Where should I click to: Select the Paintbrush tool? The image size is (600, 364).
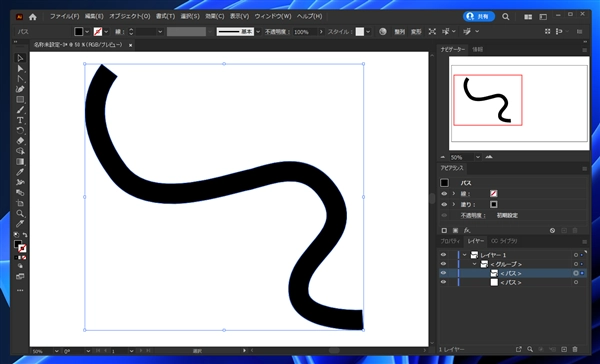pos(20,110)
